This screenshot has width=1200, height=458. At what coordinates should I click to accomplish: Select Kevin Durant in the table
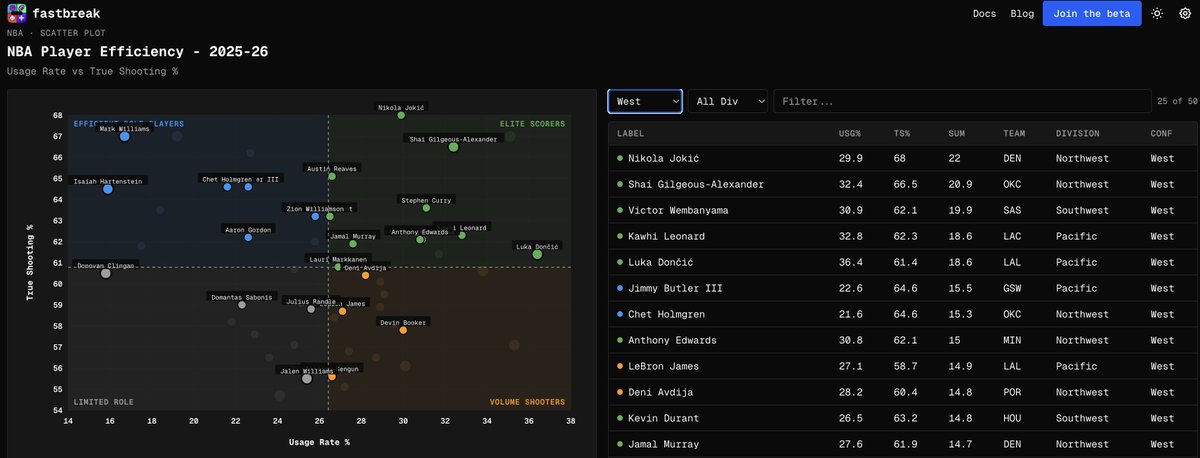(663, 418)
